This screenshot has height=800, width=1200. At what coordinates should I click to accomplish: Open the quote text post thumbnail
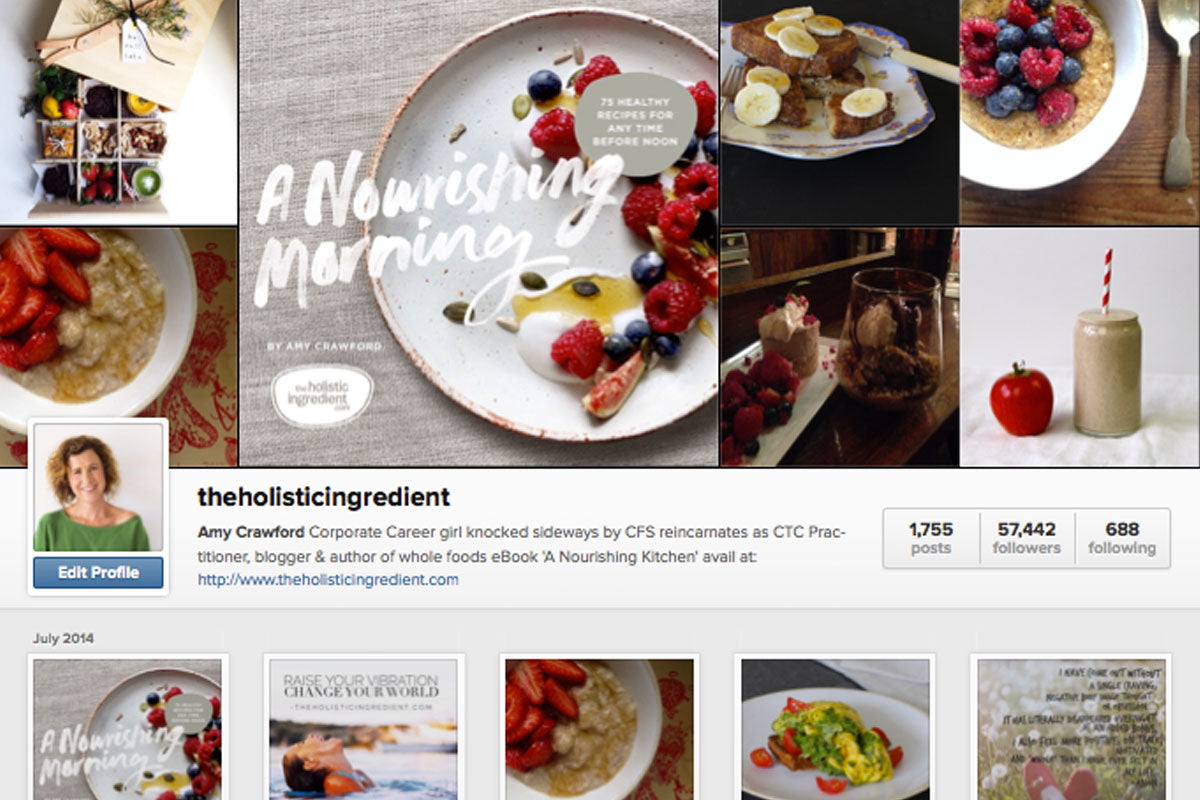(x=1071, y=729)
